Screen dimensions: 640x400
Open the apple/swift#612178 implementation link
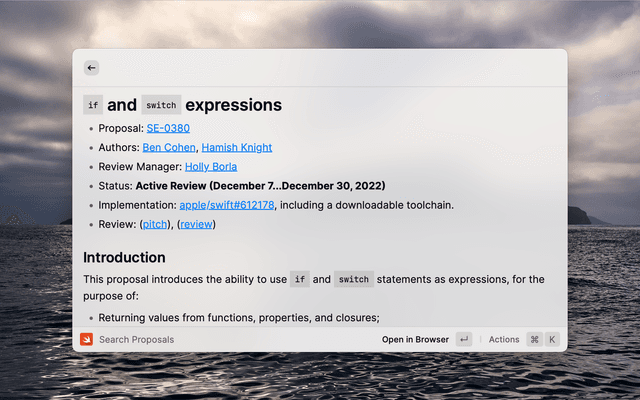[227, 205]
